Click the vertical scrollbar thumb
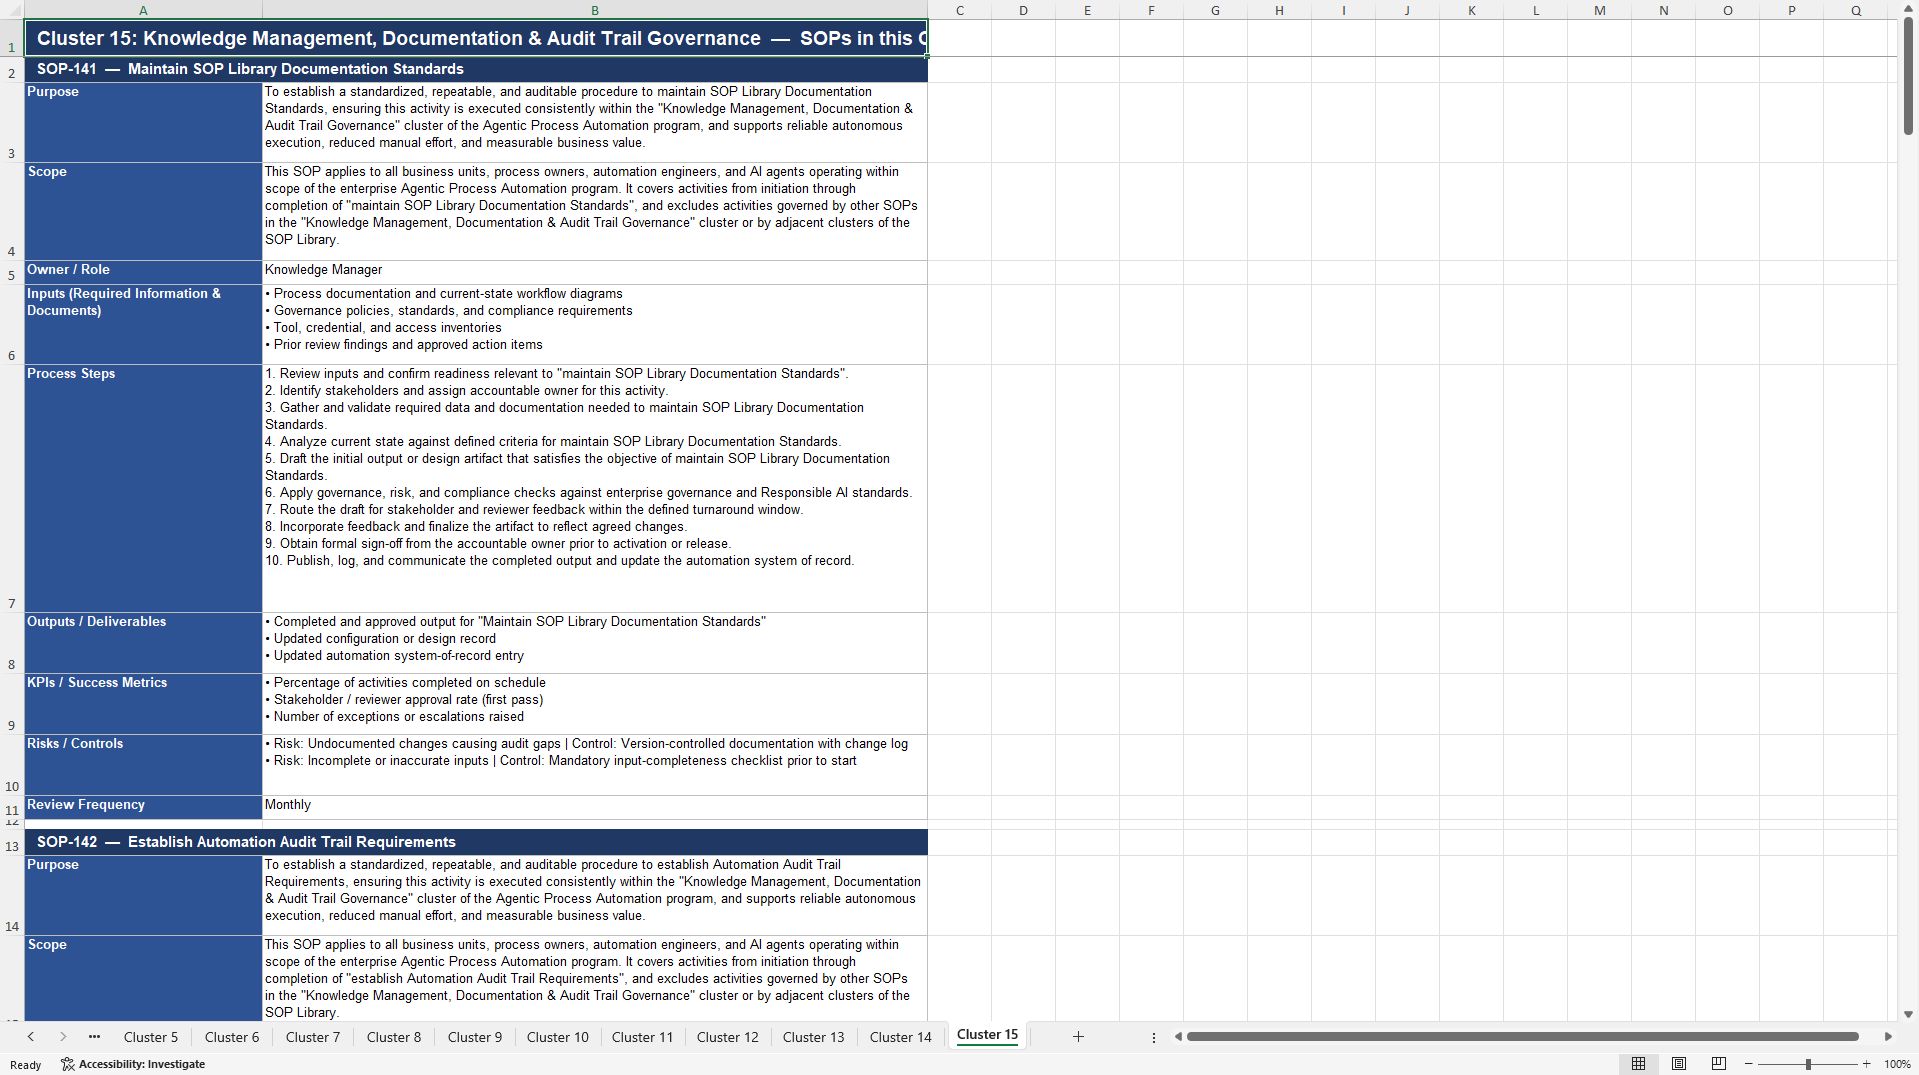Viewport: 1919px width, 1075px height. pyautogui.click(x=1908, y=76)
